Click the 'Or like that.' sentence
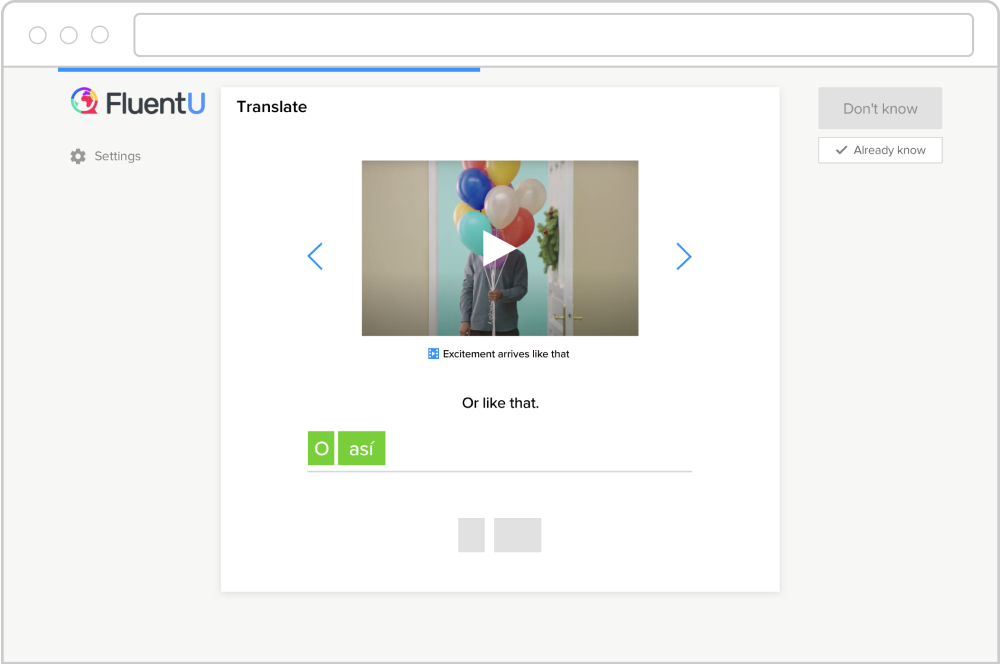1000x664 pixels. click(500, 403)
